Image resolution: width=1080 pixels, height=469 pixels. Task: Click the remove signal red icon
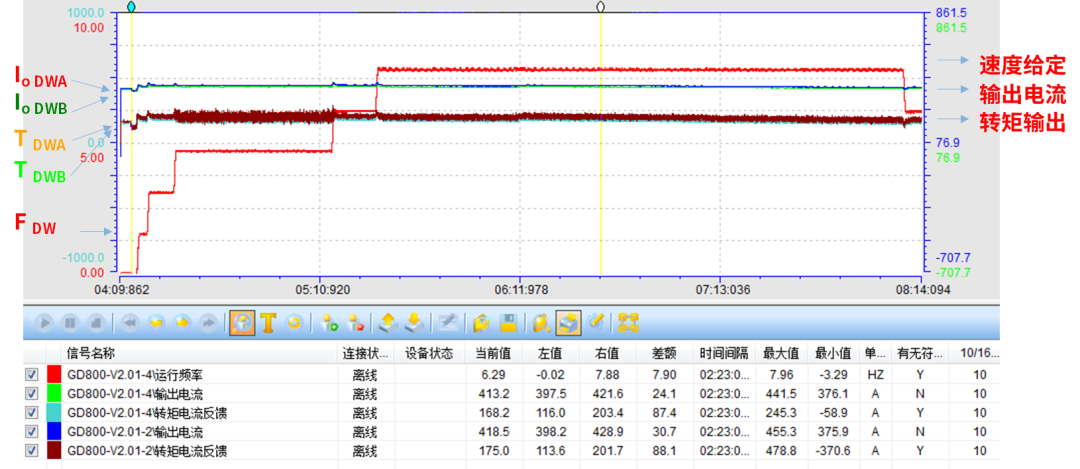(x=355, y=323)
